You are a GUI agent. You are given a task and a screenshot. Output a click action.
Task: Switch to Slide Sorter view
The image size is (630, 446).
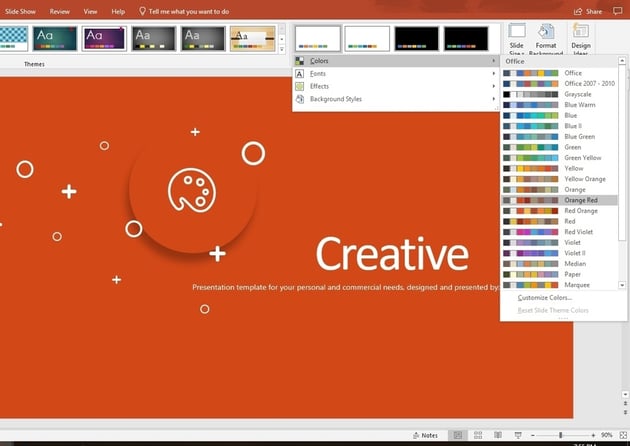(x=476, y=435)
